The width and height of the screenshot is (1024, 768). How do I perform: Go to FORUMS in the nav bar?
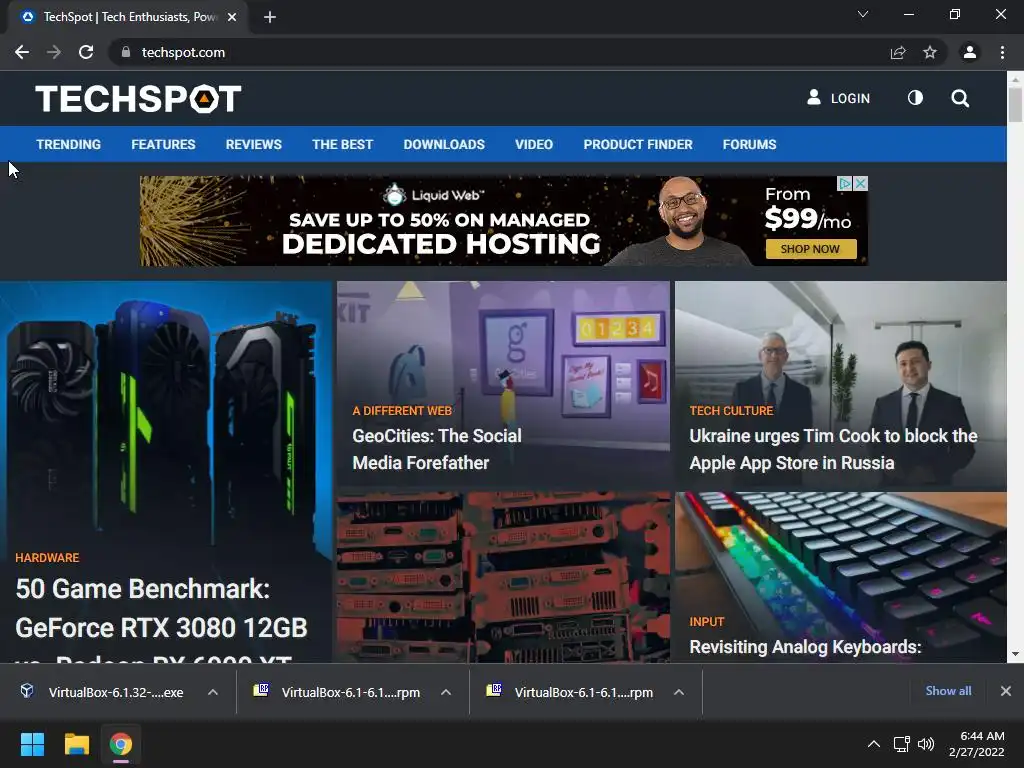749,144
